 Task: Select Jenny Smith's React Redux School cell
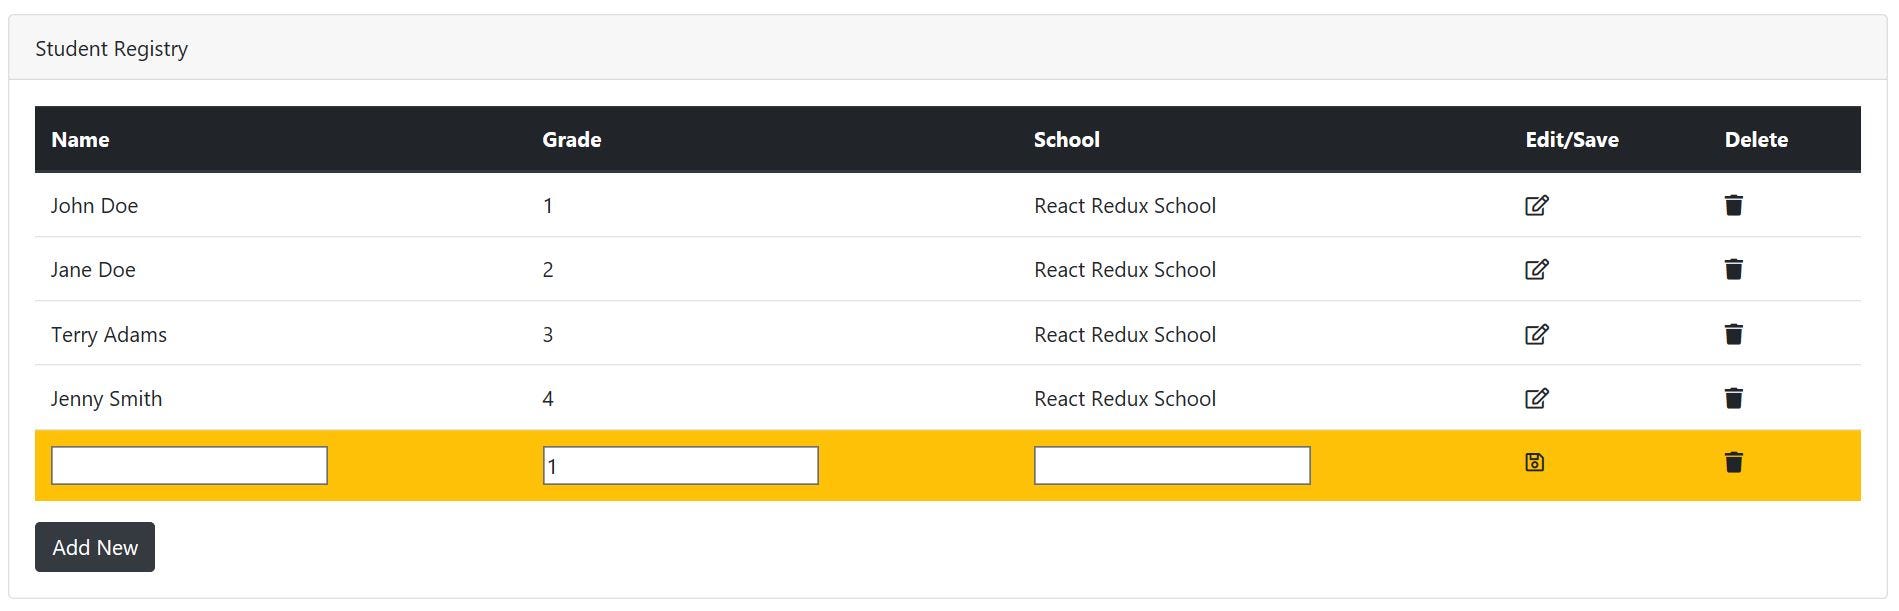1125,398
